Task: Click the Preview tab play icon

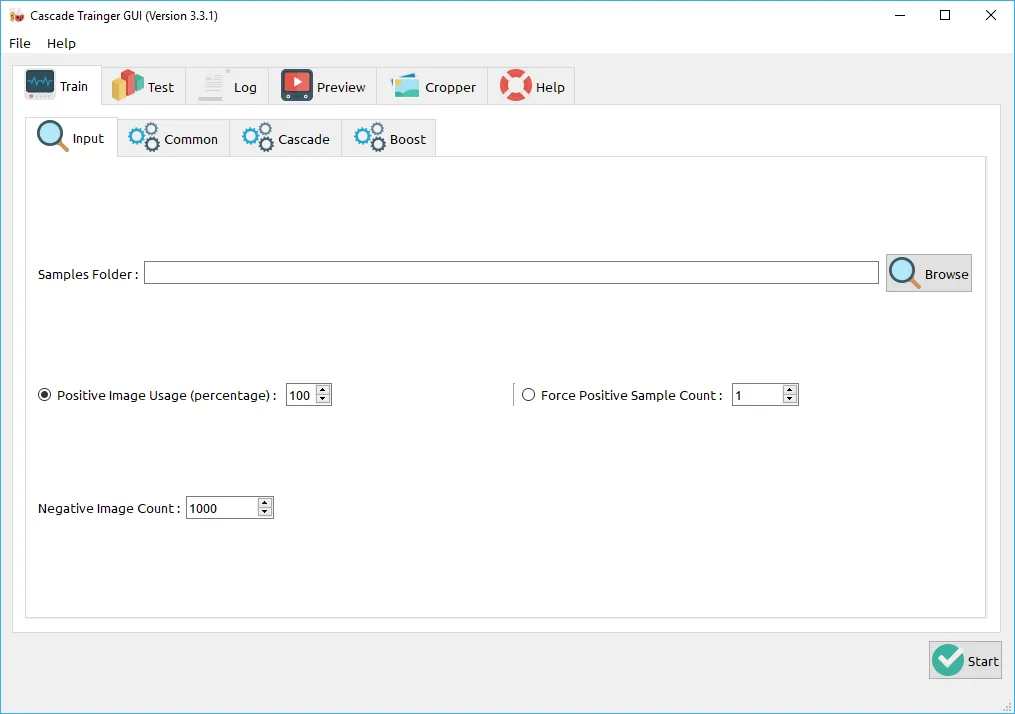Action: click(297, 85)
